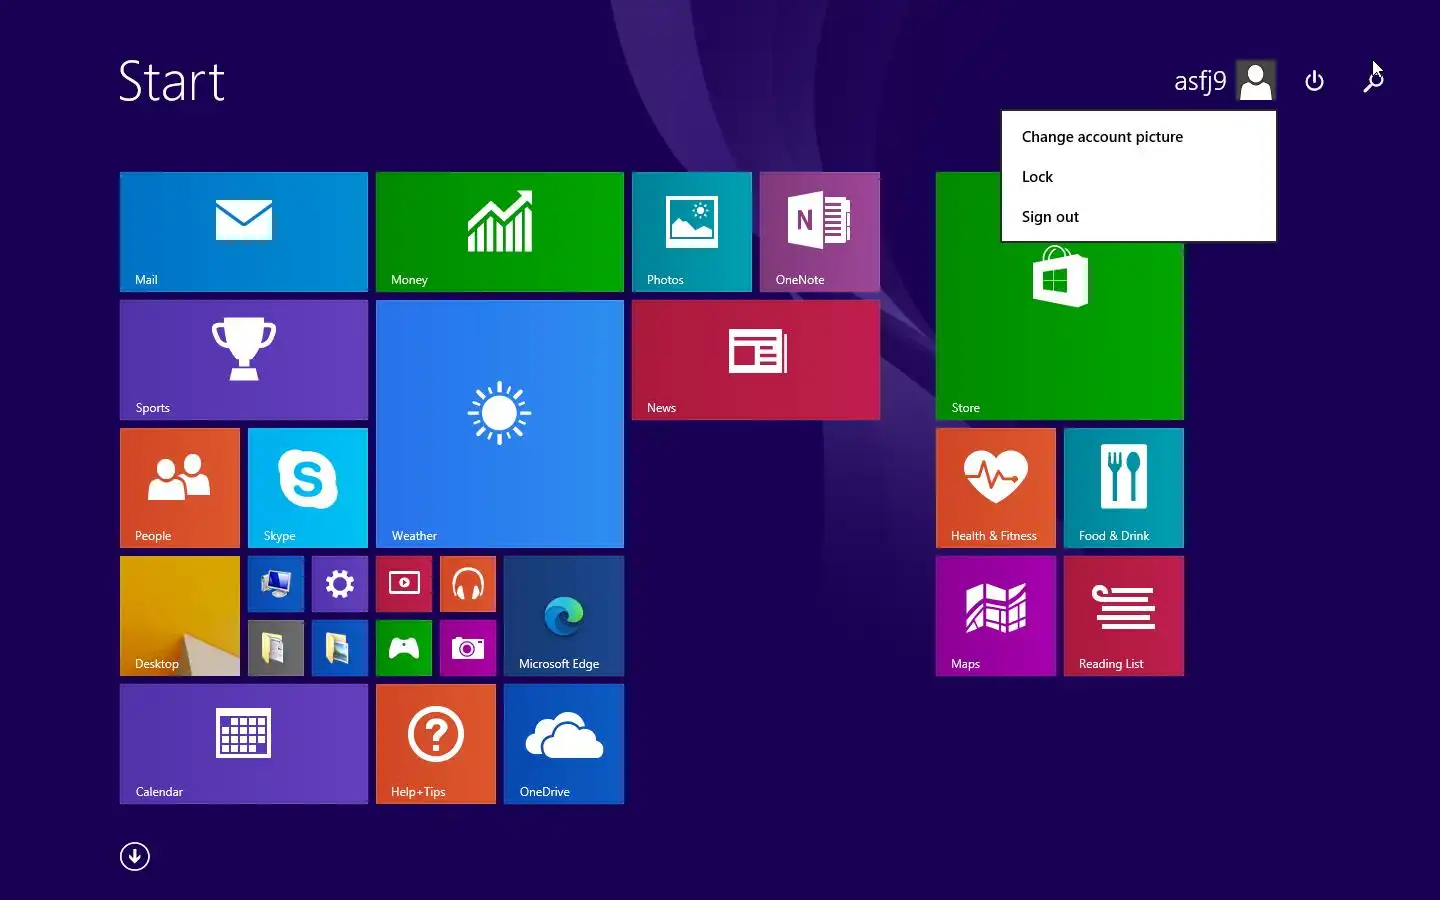Open the Documents folder small tile
The height and width of the screenshot is (900, 1440).
point(276,648)
